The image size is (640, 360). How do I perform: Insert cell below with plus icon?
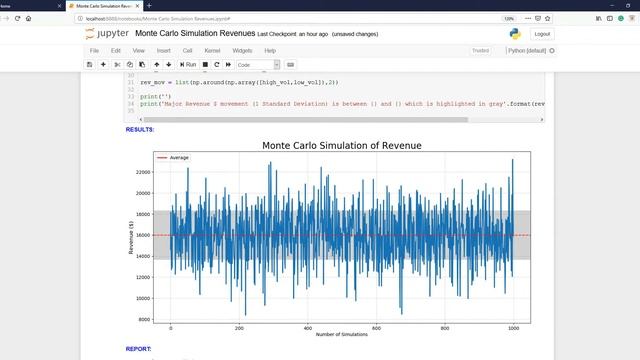coord(103,64)
